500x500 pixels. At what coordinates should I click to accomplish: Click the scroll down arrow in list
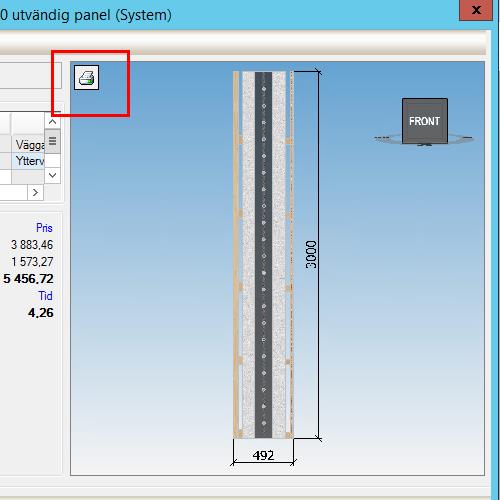coord(52,175)
